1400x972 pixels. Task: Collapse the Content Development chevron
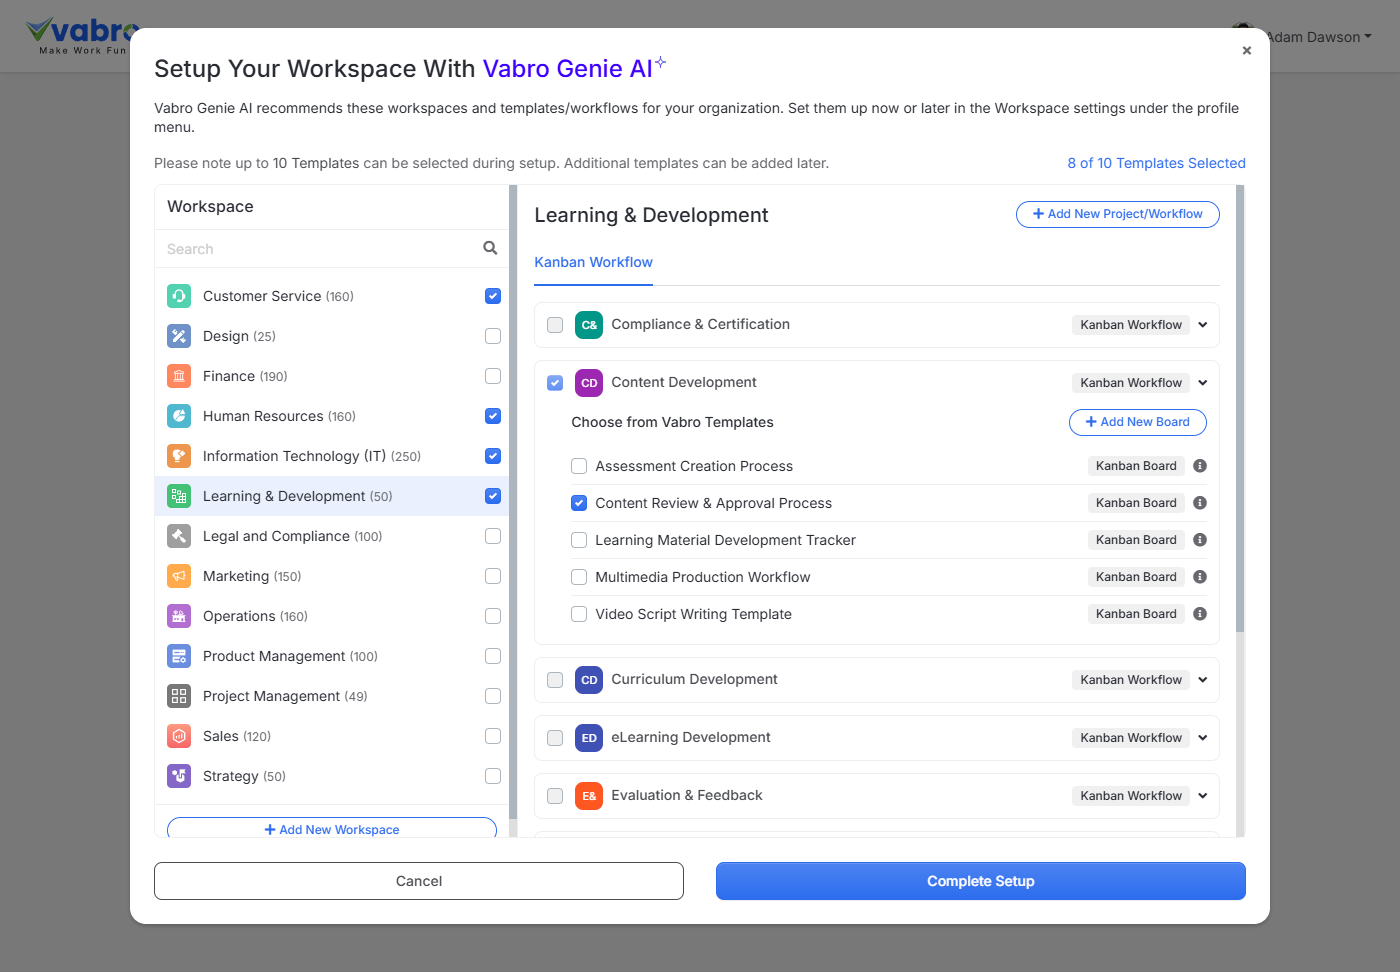point(1203,383)
